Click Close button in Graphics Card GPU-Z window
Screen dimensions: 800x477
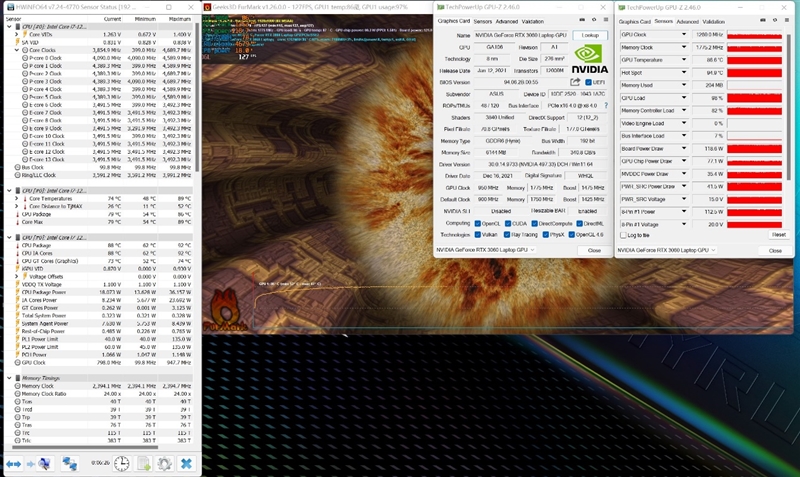tap(594, 250)
